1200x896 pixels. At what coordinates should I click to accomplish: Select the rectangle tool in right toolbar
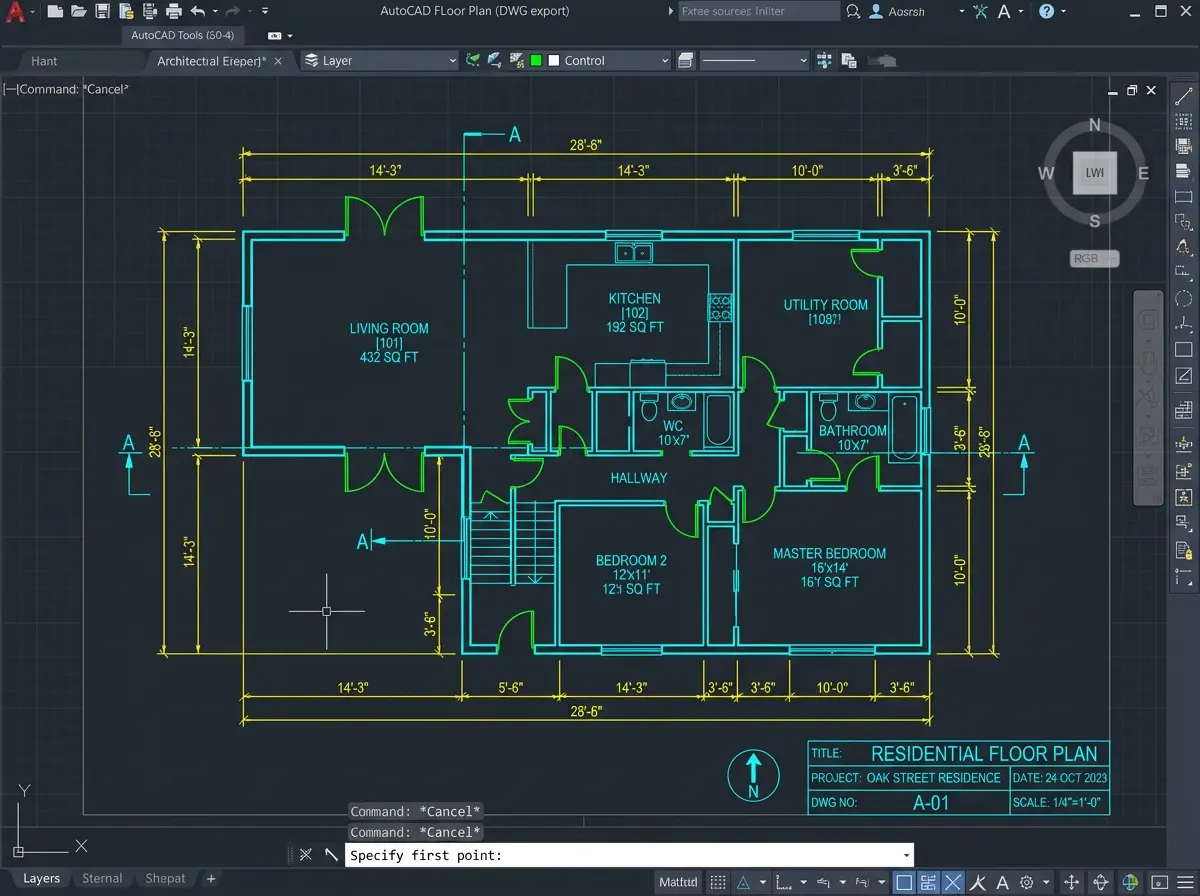(1184, 349)
